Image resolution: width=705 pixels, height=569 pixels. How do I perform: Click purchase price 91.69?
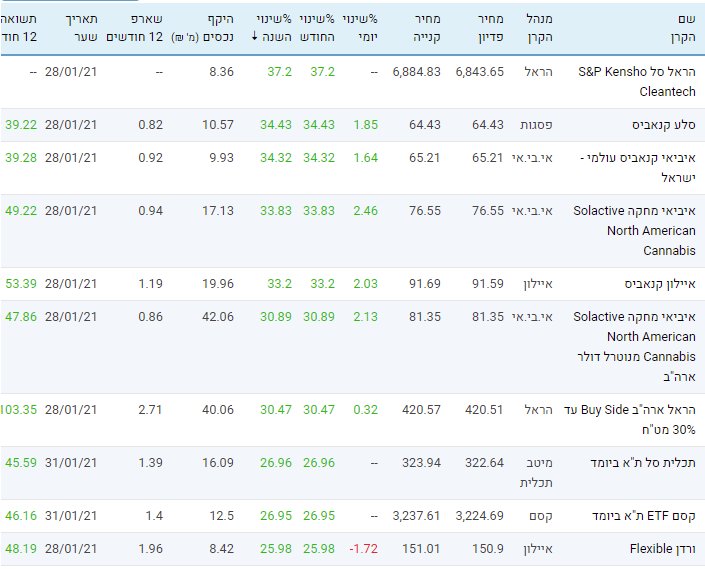(x=425, y=284)
